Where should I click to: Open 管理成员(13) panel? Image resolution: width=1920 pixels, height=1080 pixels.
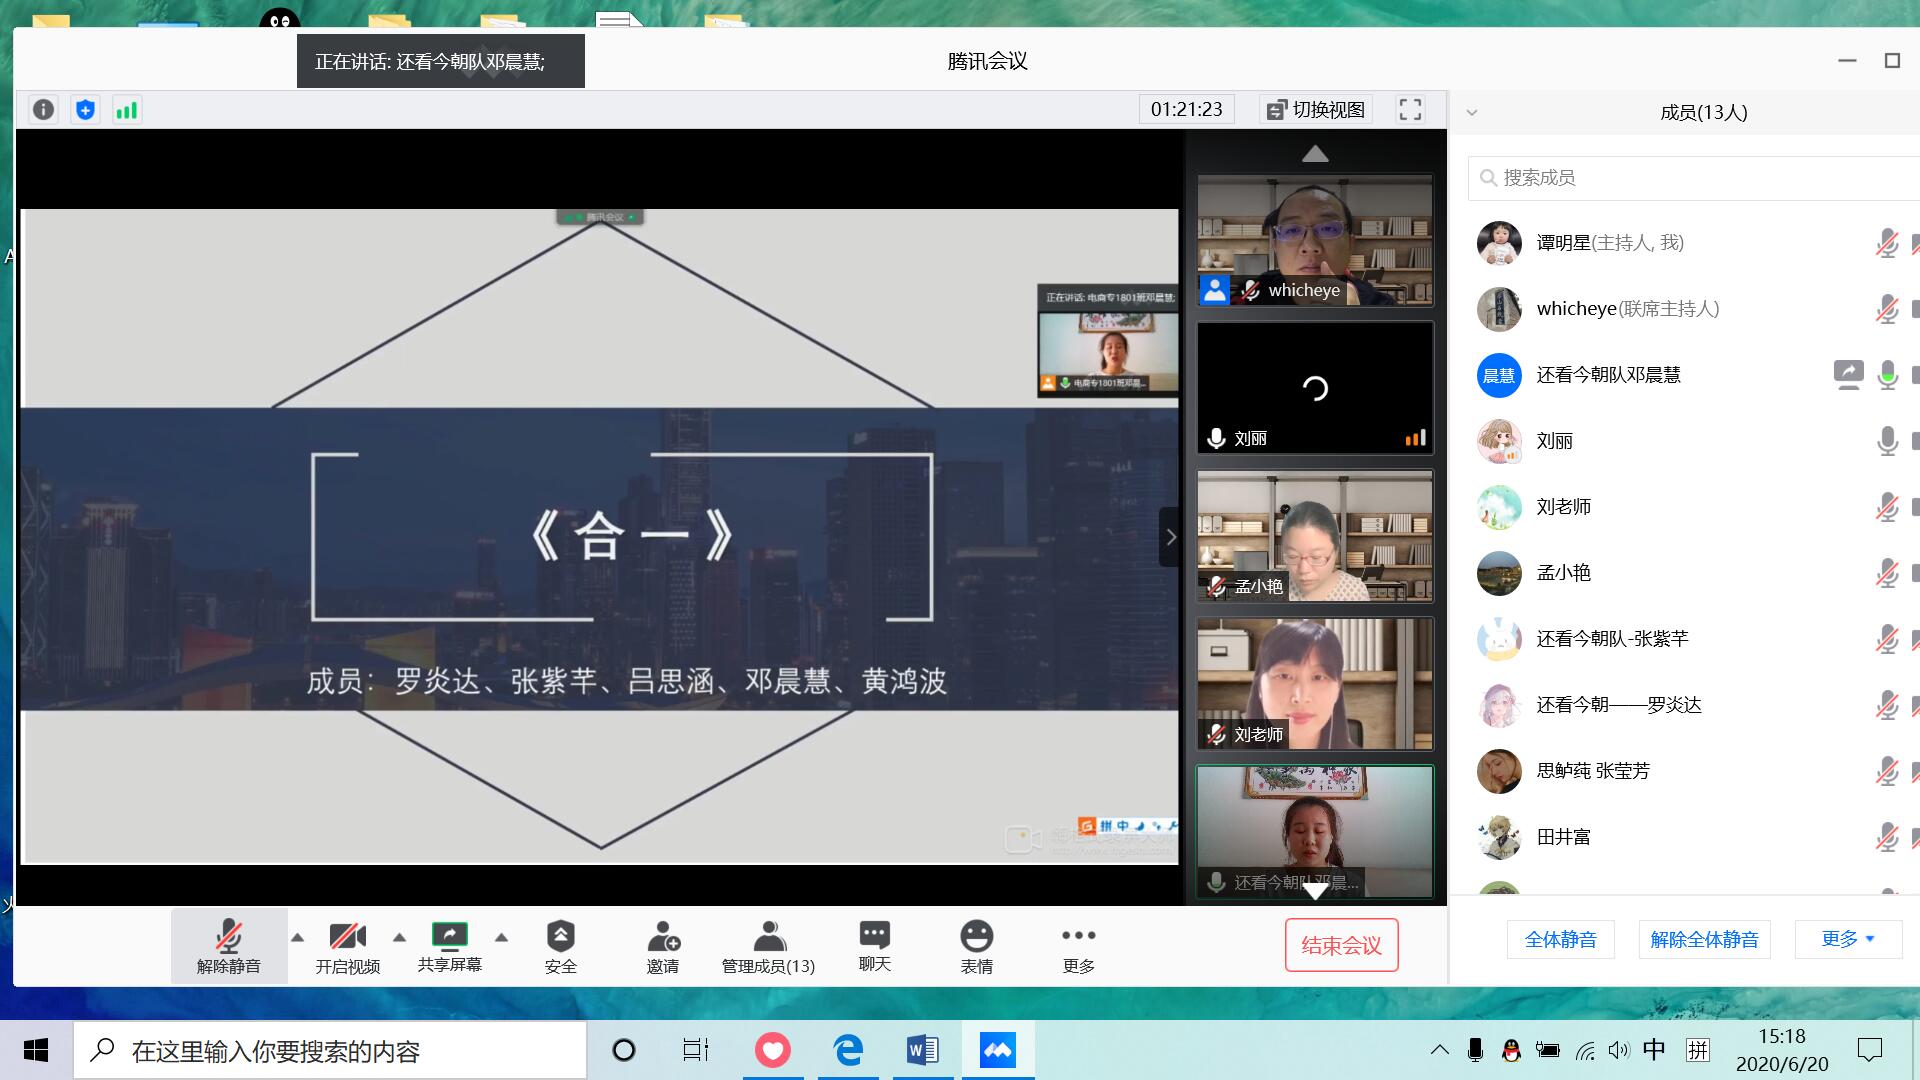point(768,946)
